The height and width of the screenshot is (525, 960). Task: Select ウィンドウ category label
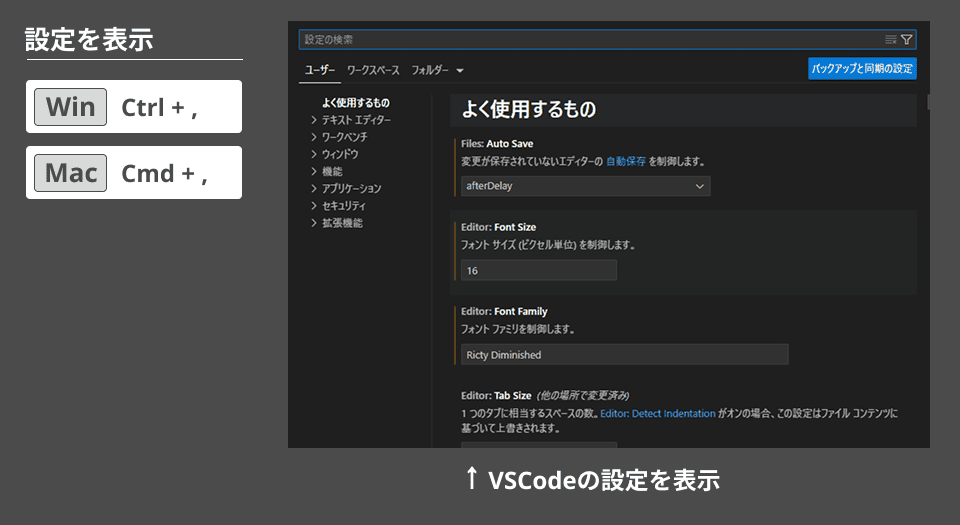coord(340,154)
